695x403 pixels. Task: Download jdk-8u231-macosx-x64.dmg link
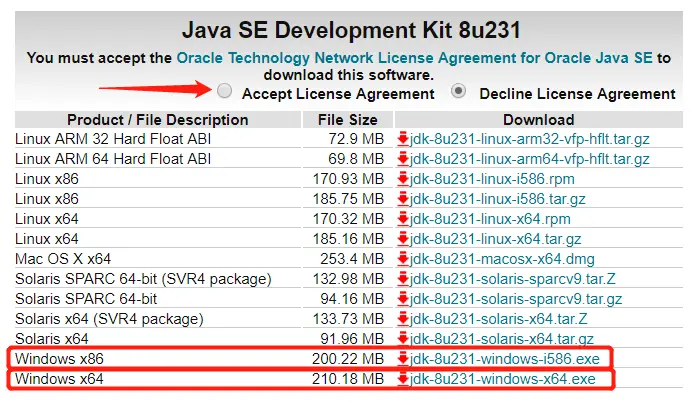click(x=502, y=259)
